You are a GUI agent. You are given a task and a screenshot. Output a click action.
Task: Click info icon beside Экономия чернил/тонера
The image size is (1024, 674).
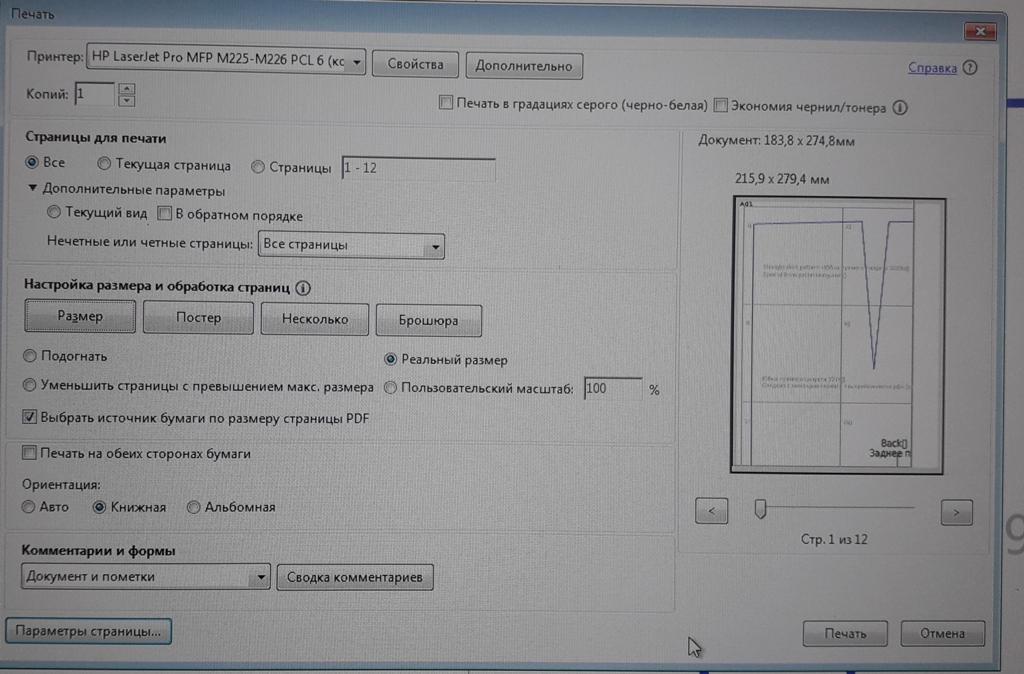click(x=900, y=106)
